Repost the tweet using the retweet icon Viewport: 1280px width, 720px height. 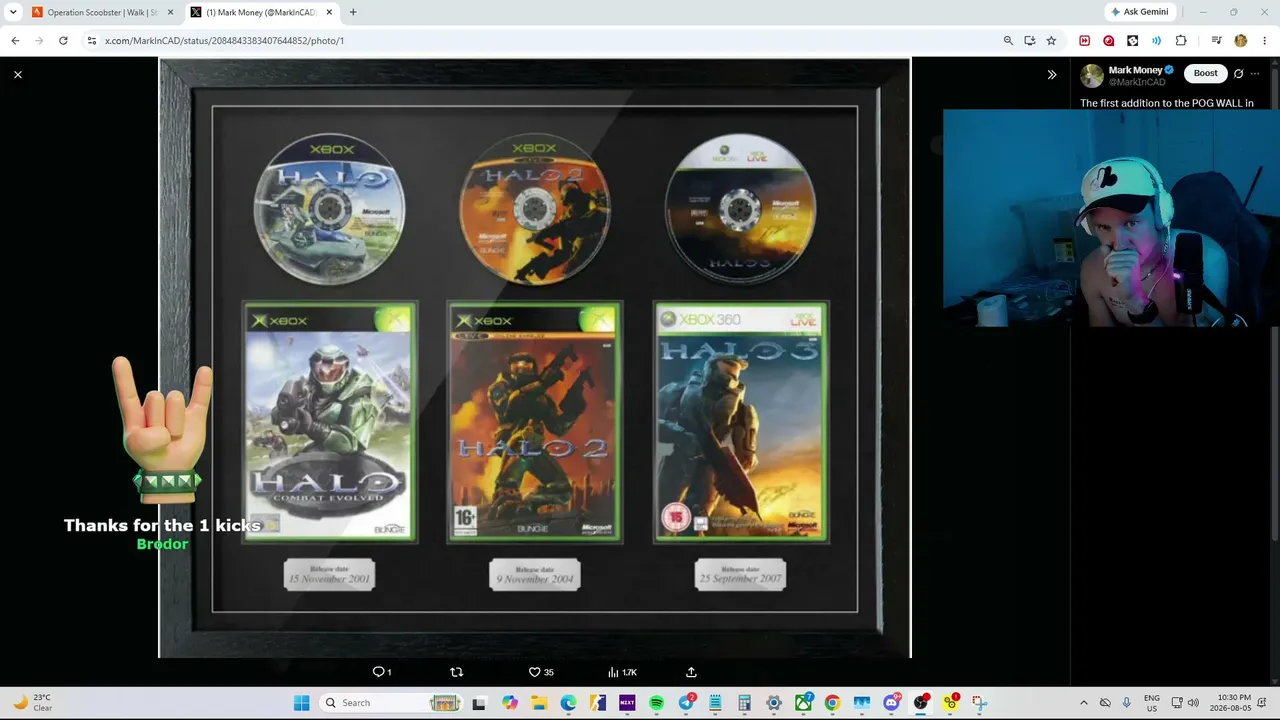tap(457, 672)
